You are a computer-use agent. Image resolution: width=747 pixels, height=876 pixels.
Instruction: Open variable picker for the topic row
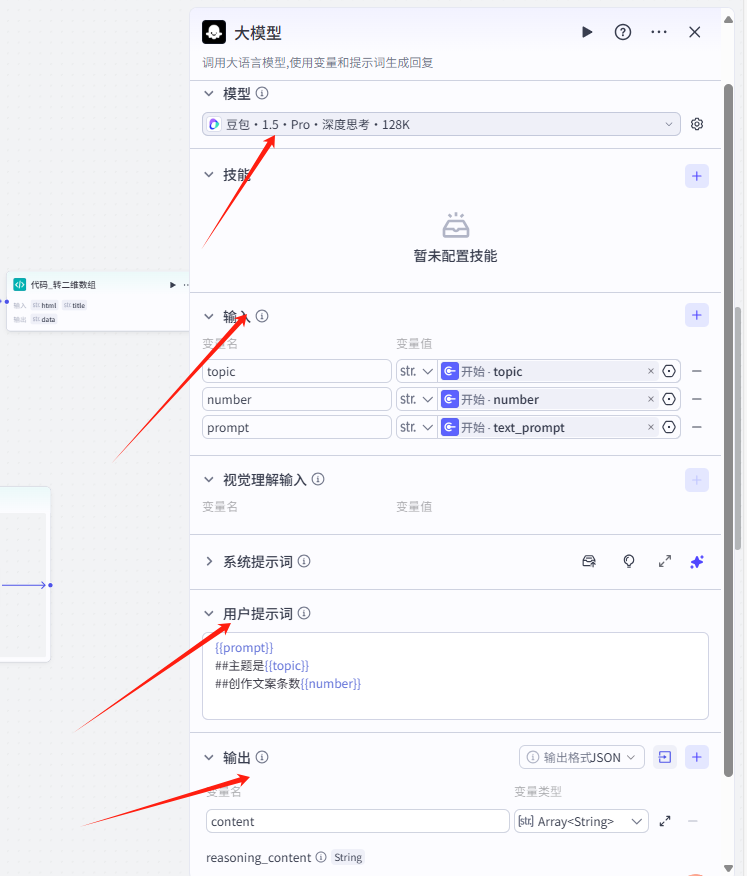pos(669,371)
